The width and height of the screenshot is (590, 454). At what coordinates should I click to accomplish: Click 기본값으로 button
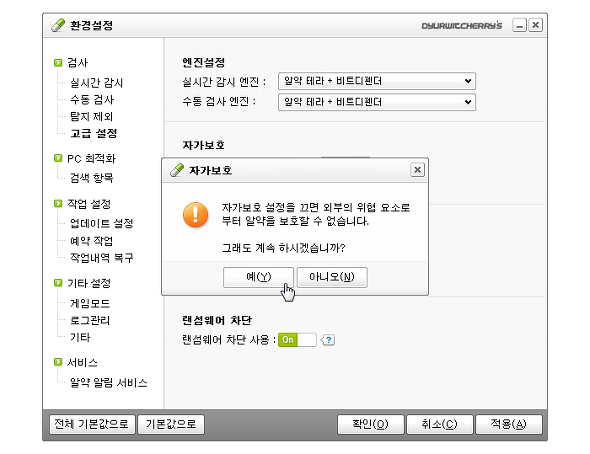pos(171,424)
